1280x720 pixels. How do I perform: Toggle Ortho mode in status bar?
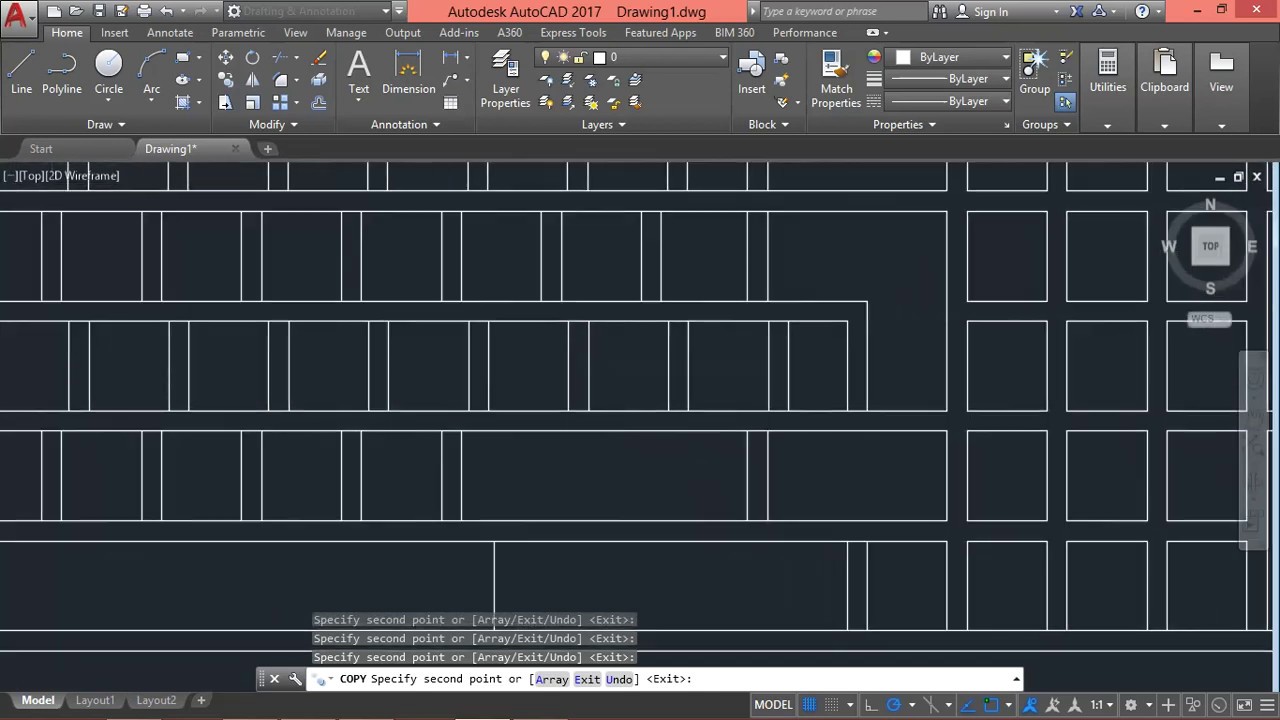[871, 705]
